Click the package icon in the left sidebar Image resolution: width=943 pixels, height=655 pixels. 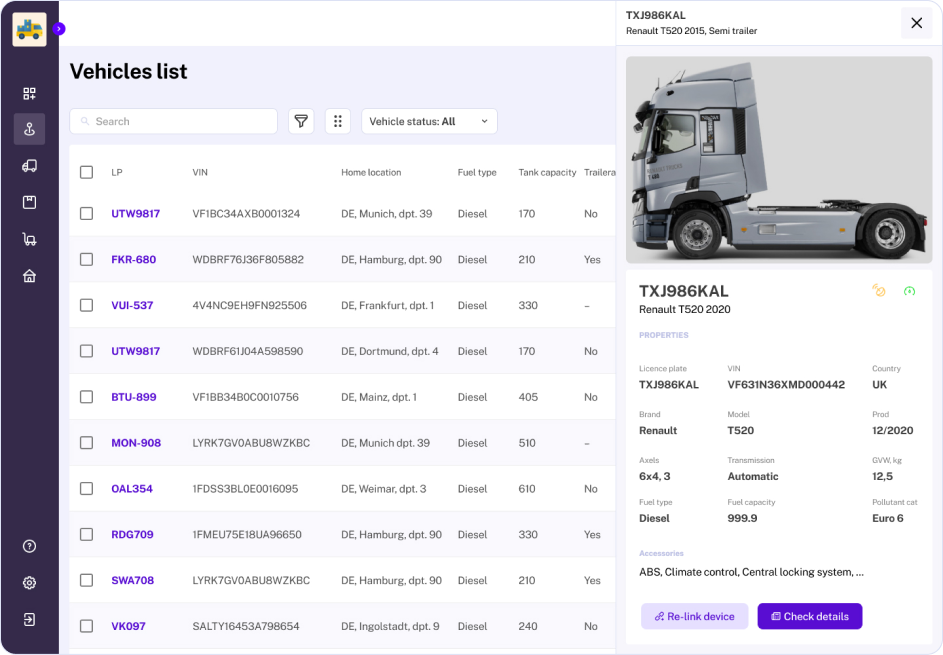click(x=29, y=201)
